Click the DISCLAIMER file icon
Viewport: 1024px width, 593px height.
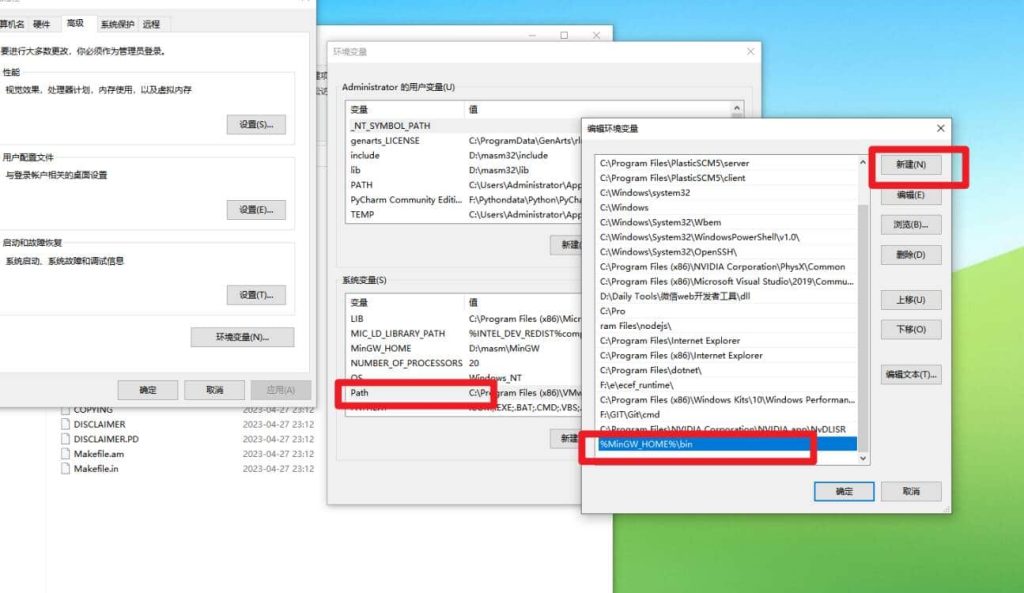point(66,424)
